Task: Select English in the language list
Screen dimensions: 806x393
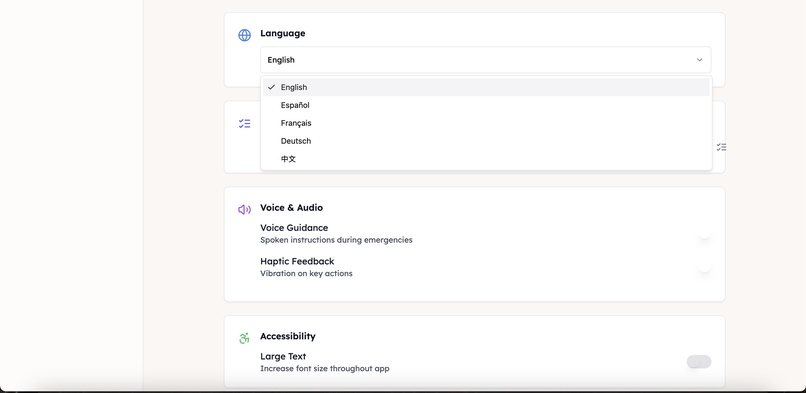Action: tap(486, 87)
